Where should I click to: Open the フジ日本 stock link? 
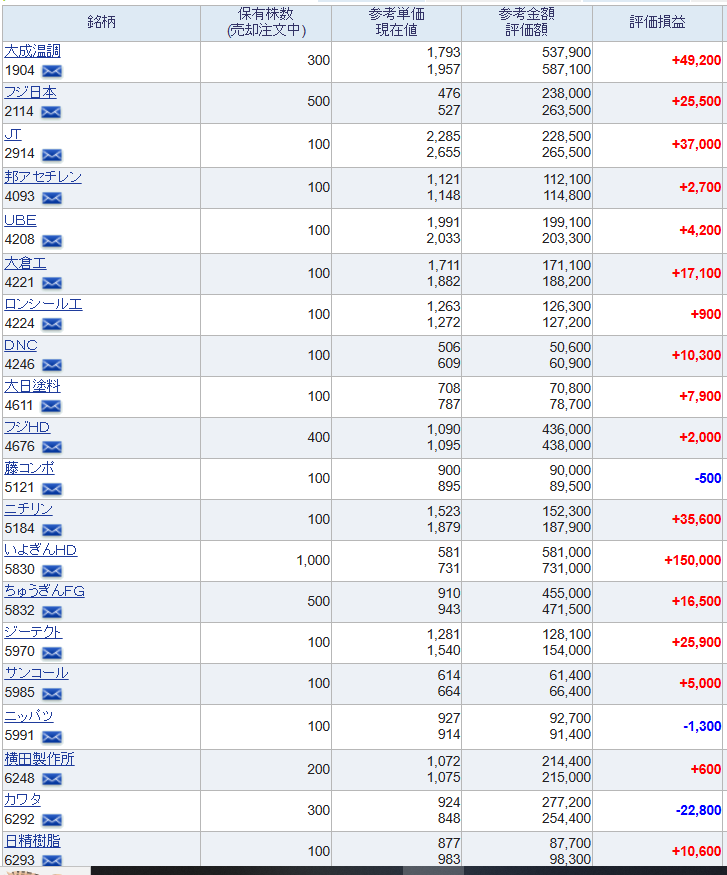tap(30, 92)
